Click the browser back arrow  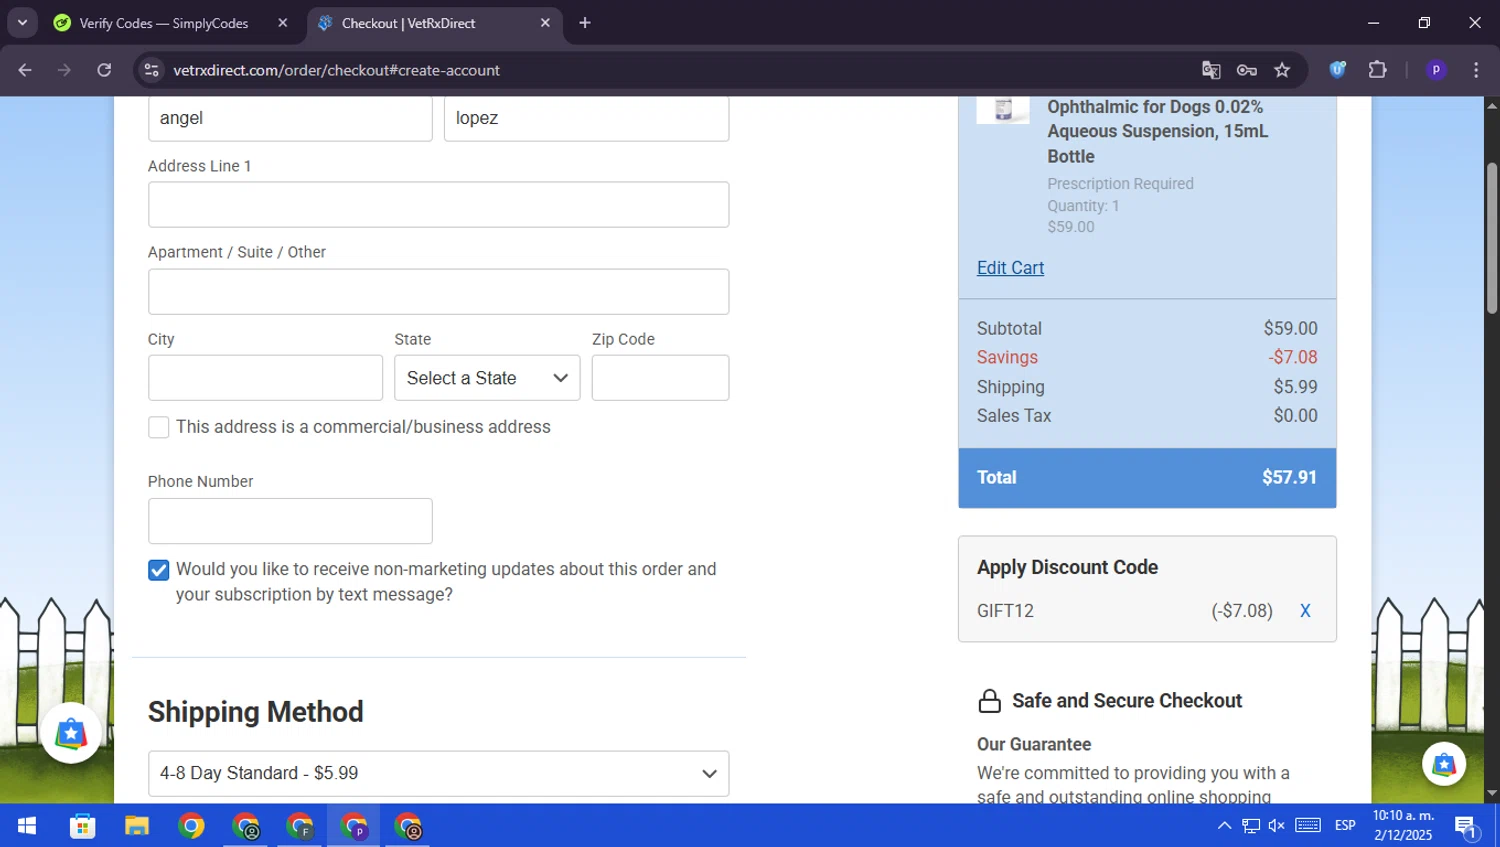[25, 70]
